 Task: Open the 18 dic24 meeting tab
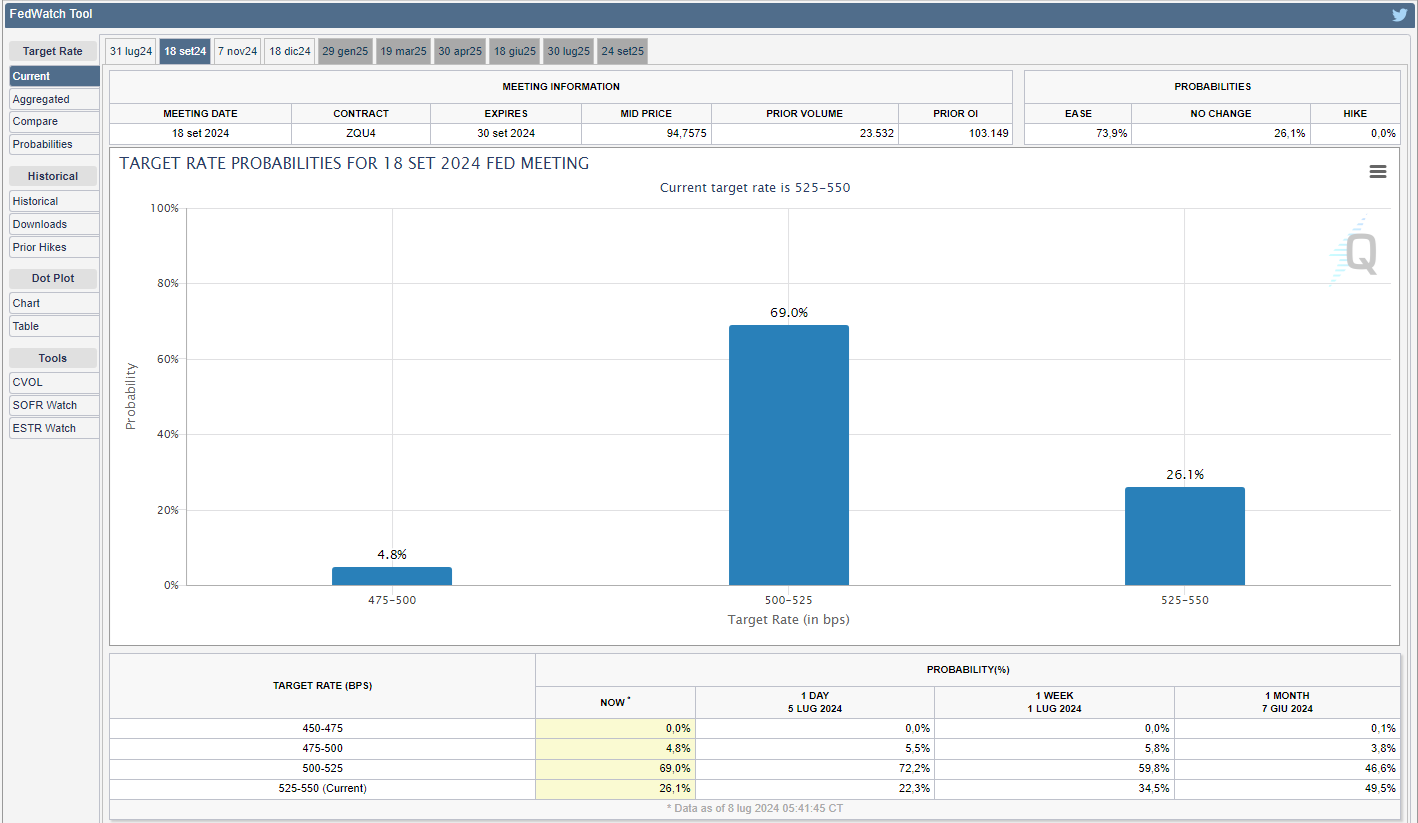pos(290,51)
